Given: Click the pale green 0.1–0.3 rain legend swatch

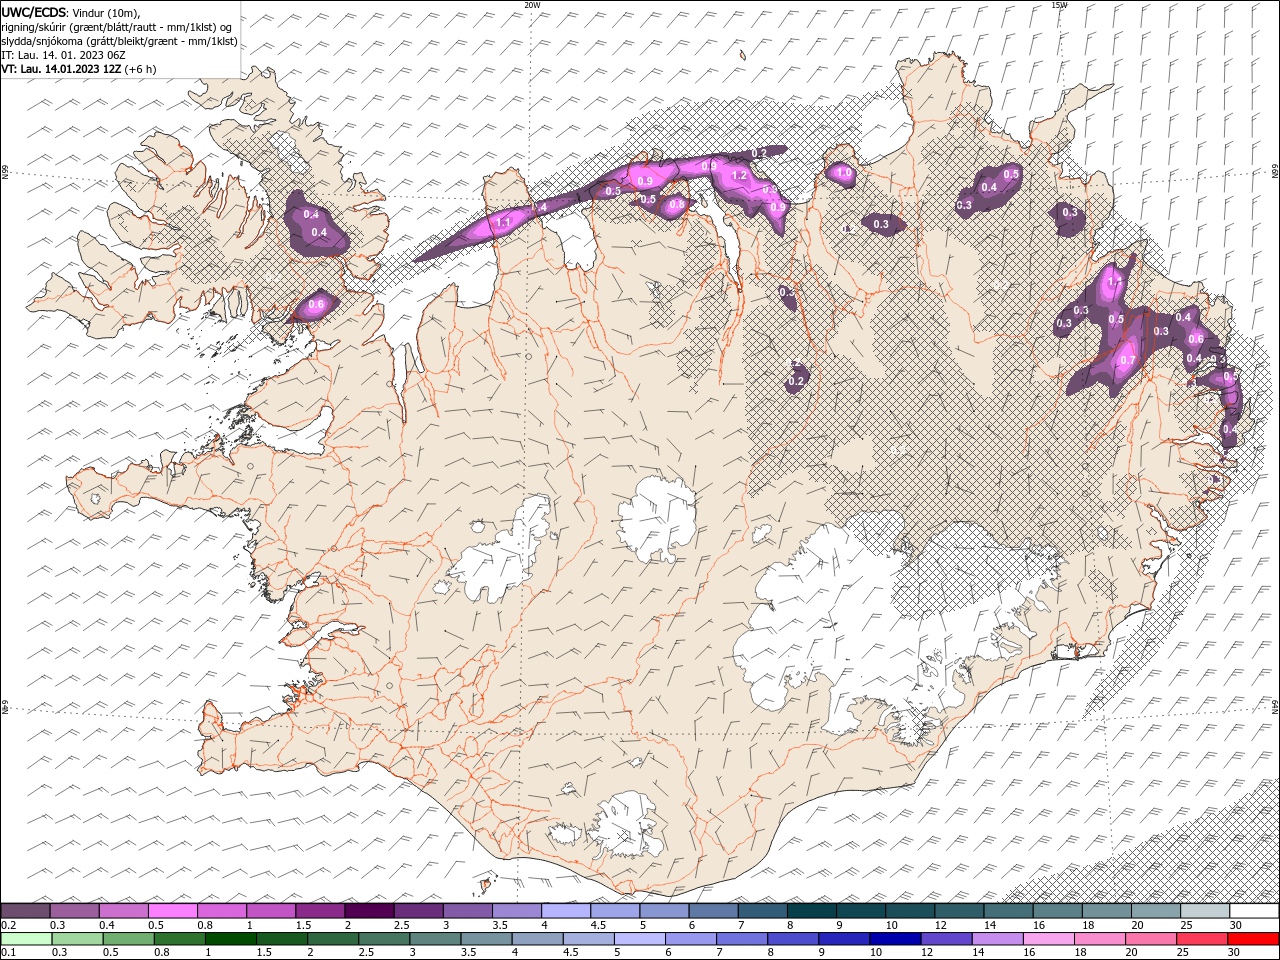Looking at the screenshot, I should point(26,939).
